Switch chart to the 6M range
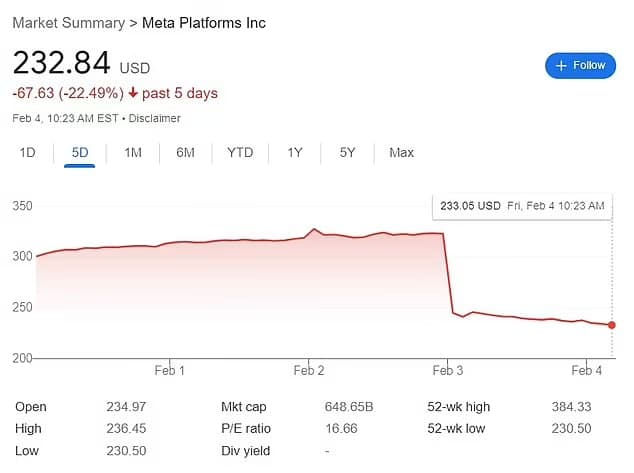This screenshot has height=473, width=634. [x=185, y=153]
